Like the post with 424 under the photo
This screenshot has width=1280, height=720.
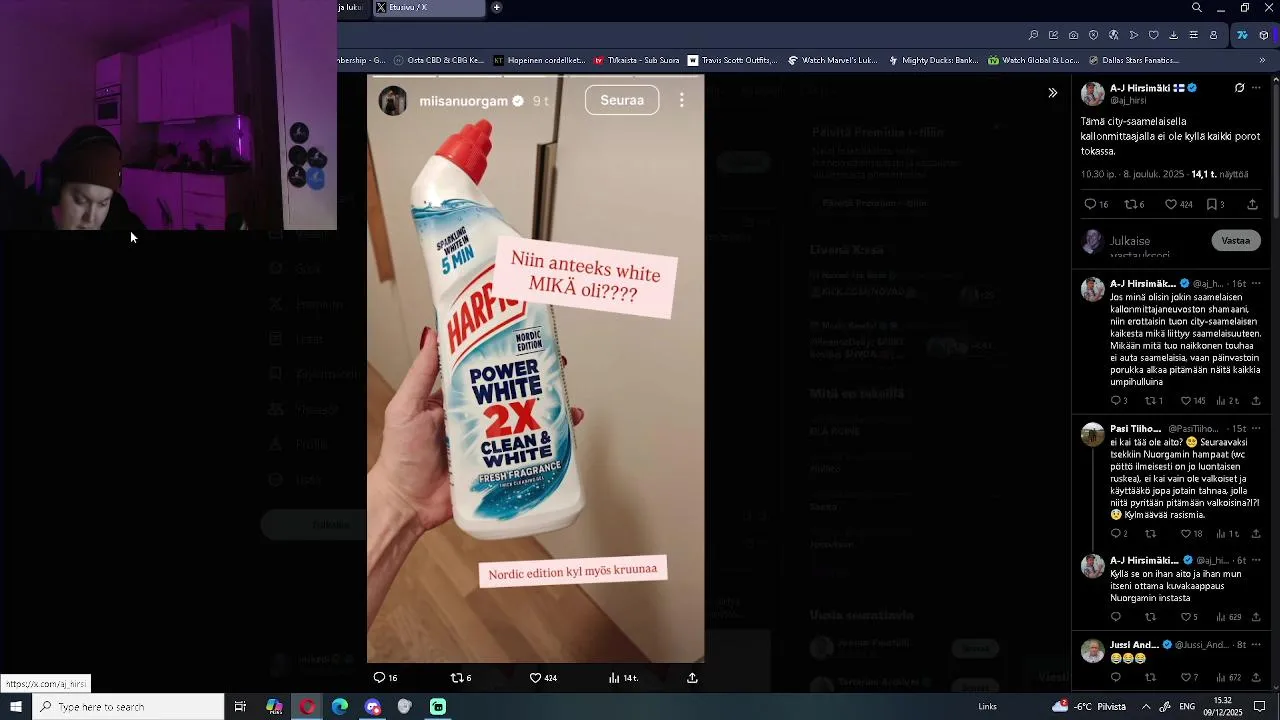[x=543, y=678]
